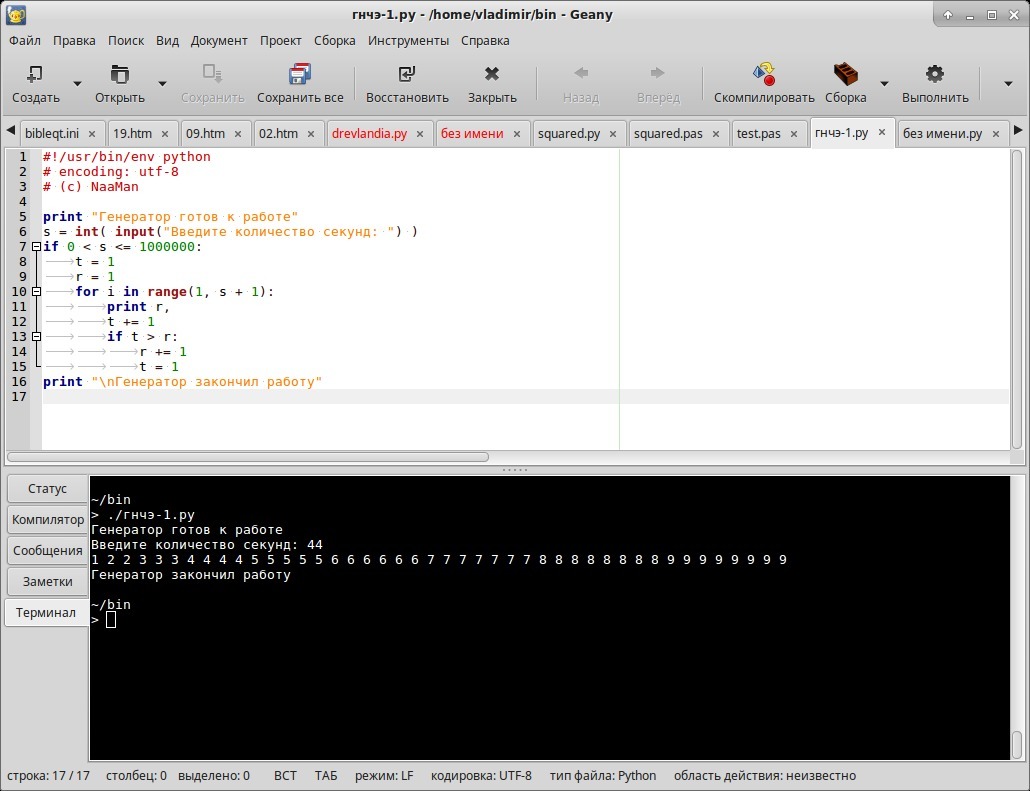Click the Open file icon

[x=120, y=74]
